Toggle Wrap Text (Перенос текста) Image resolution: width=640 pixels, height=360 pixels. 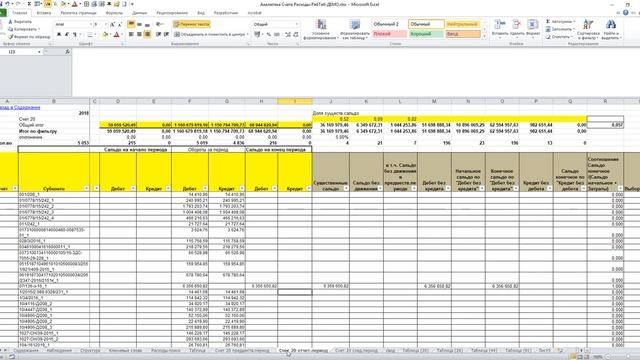pyautogui.click(x=191, y=24)
